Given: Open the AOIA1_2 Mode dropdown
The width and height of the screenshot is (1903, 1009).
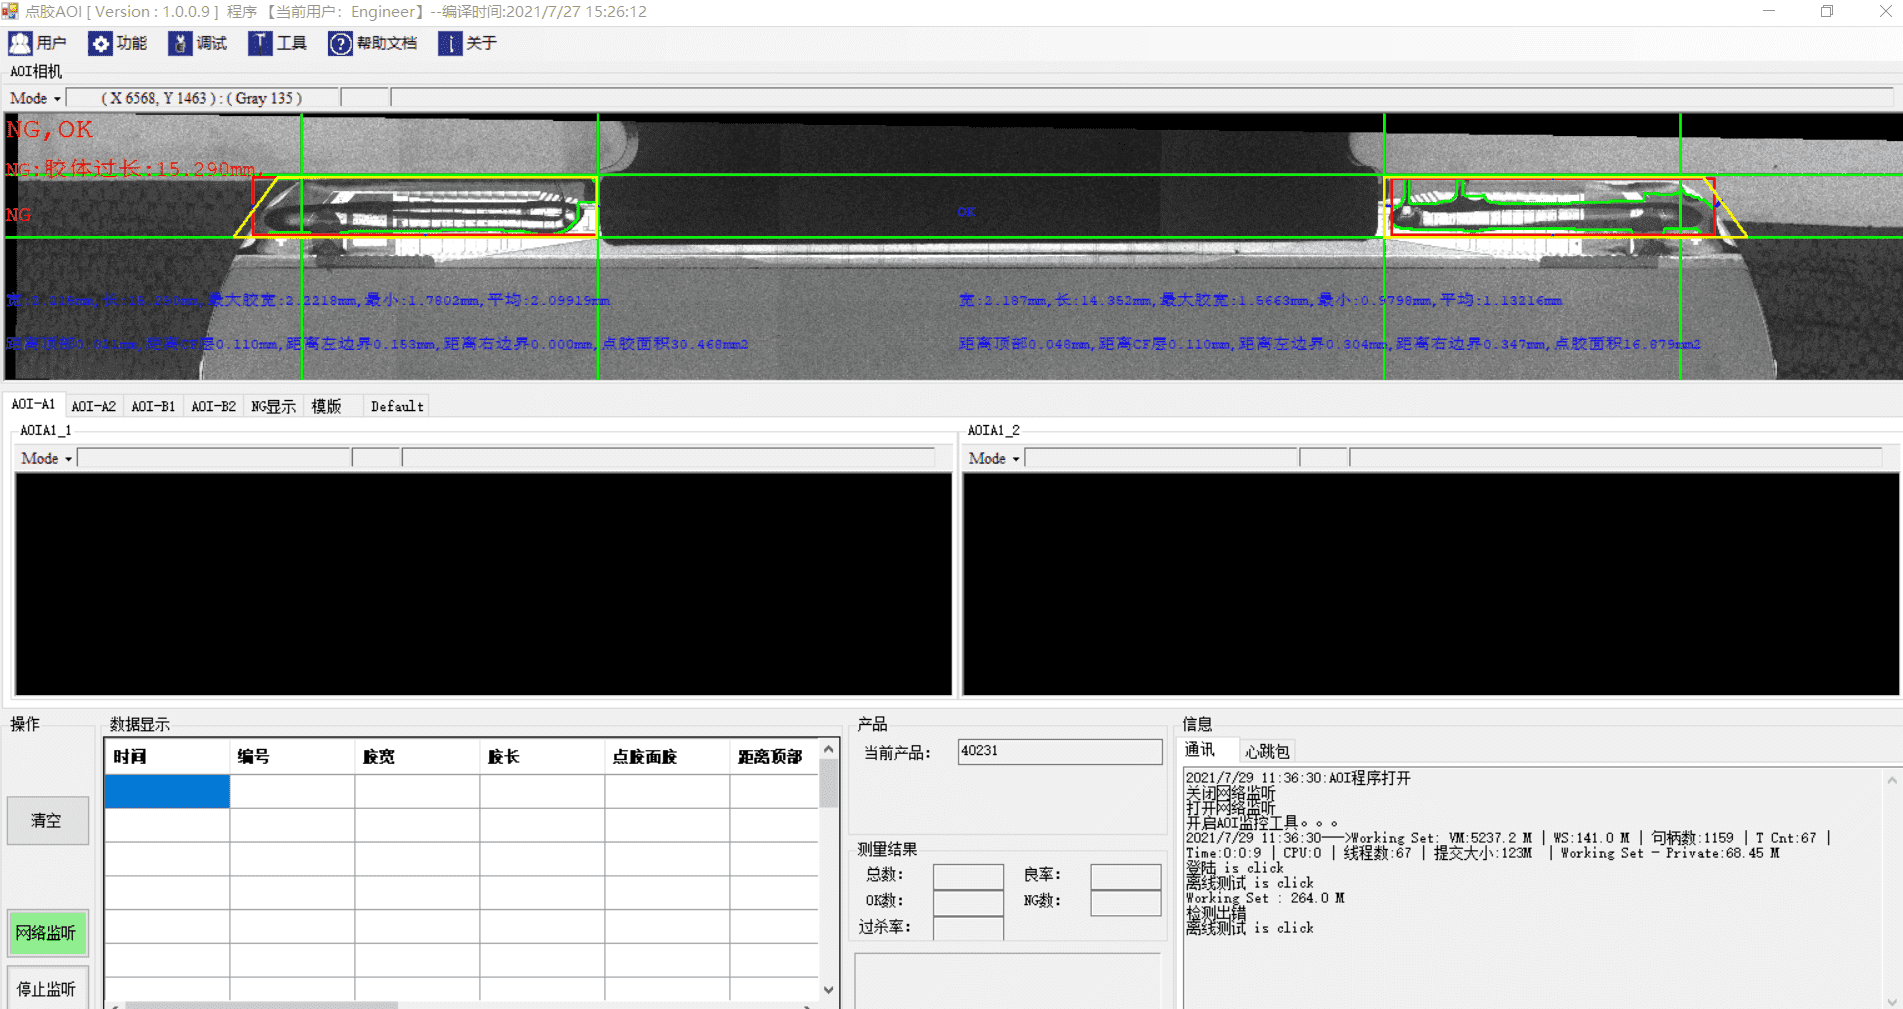Looking at the screenshot, I should tap(994, 458).
